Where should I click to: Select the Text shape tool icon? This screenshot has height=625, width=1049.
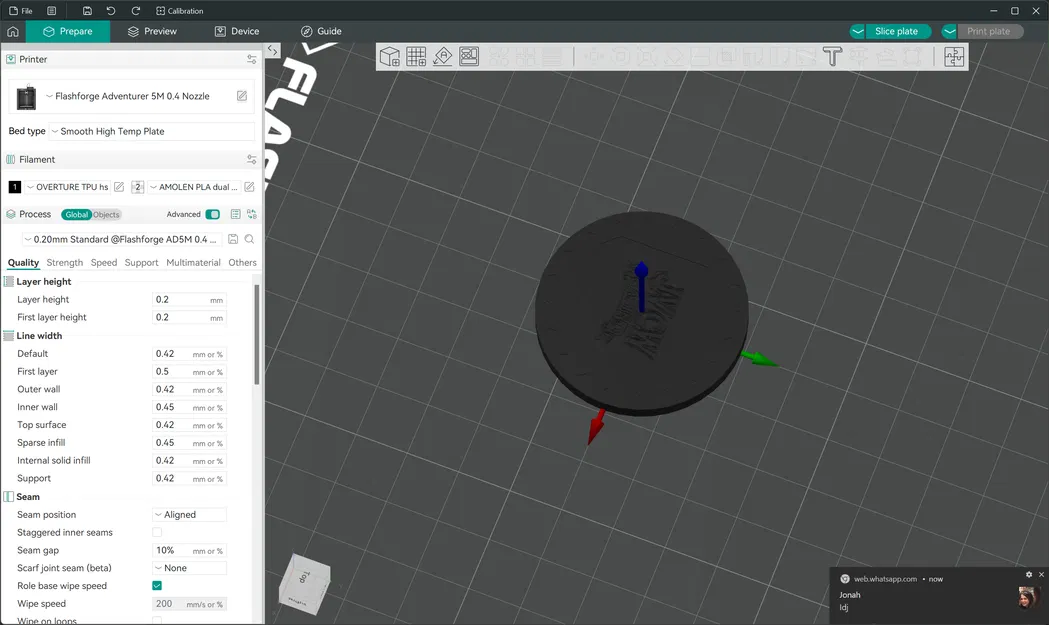(x=832, y=56)
